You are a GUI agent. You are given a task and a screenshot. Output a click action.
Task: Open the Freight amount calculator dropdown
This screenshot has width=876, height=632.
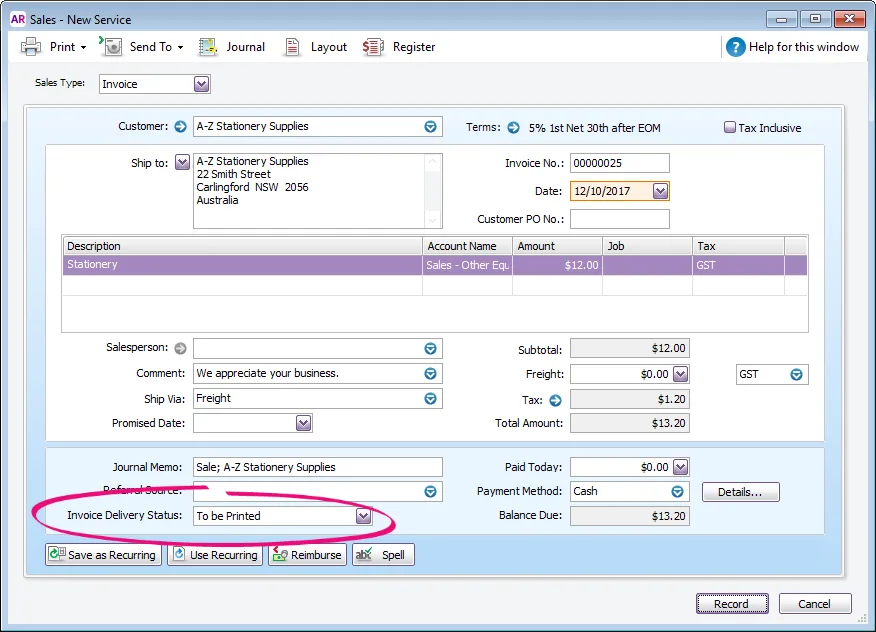tap(680, 374)
